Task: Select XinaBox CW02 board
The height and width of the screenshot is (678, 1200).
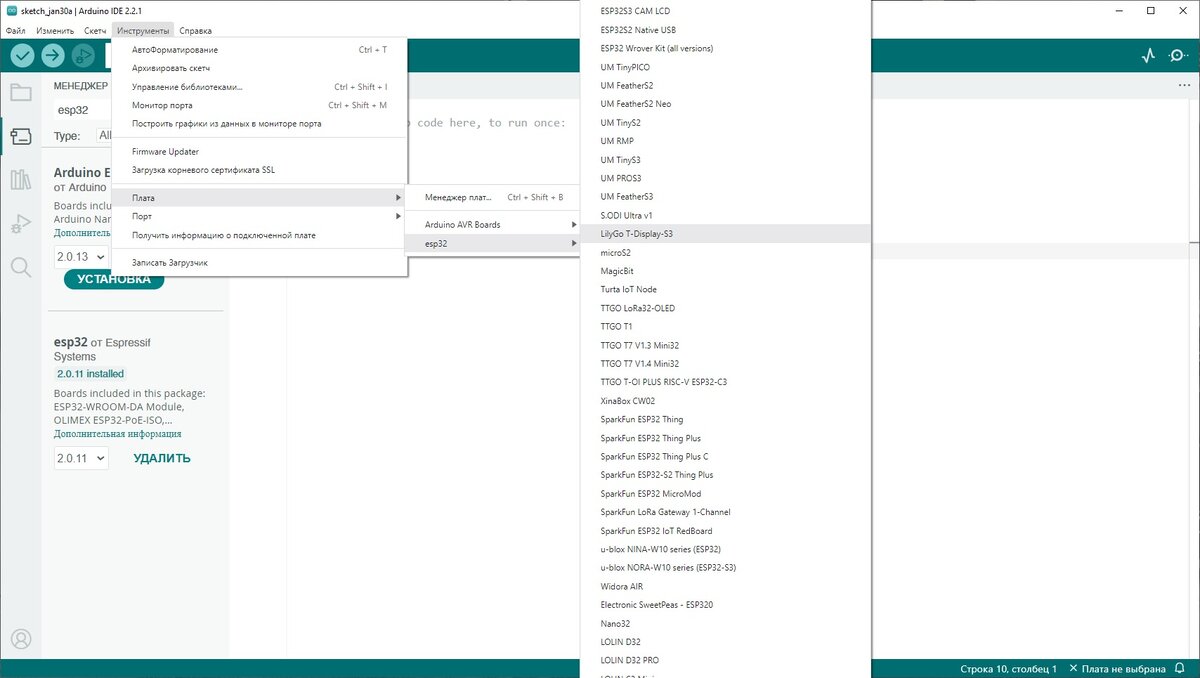Action: 725,400
